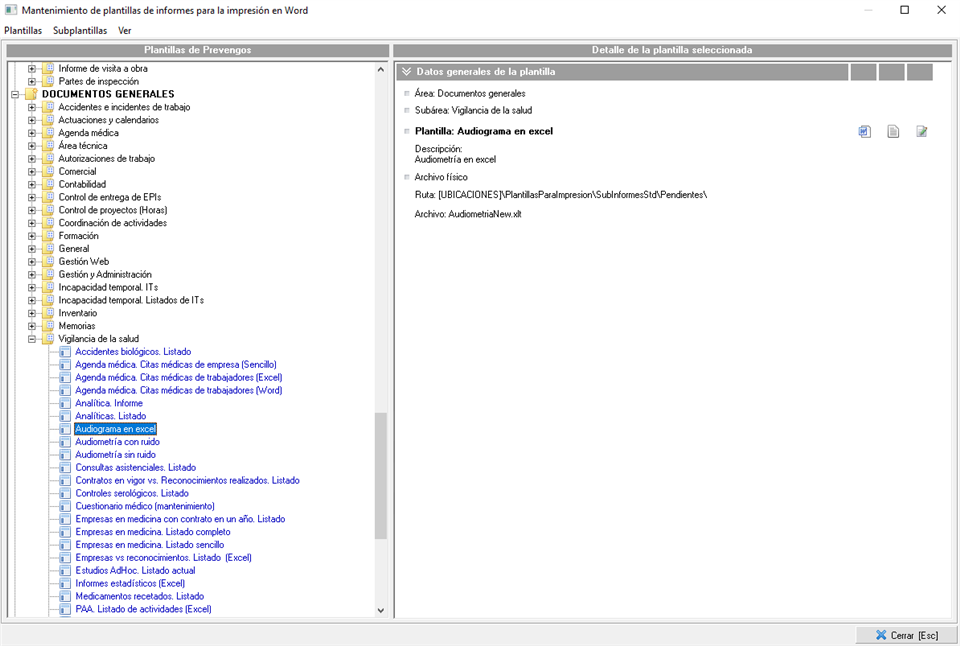The image size is (960, 646).
Task: Select the Audiometría sin ruido template
Action: pos(117,455)
